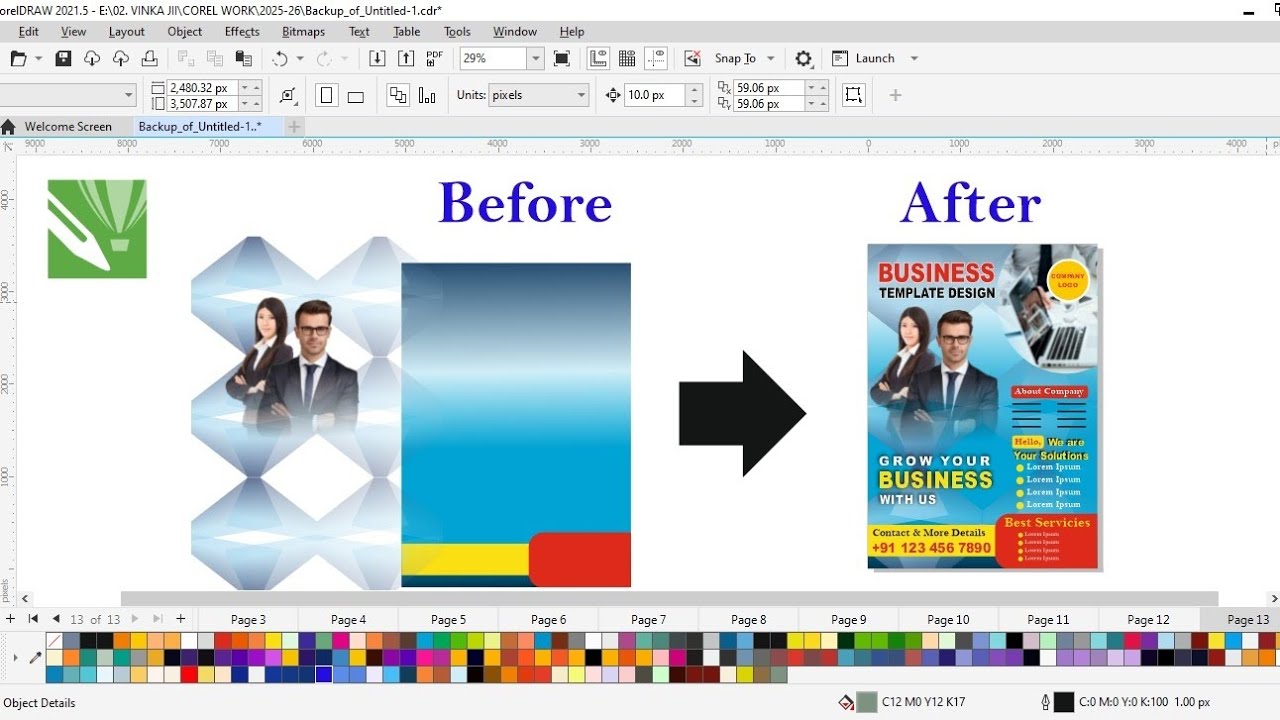The height and width of the screenshot is (720, 1280).
Task: Switch to the Welcome Screen tab
Action: [x=68, y=127]
